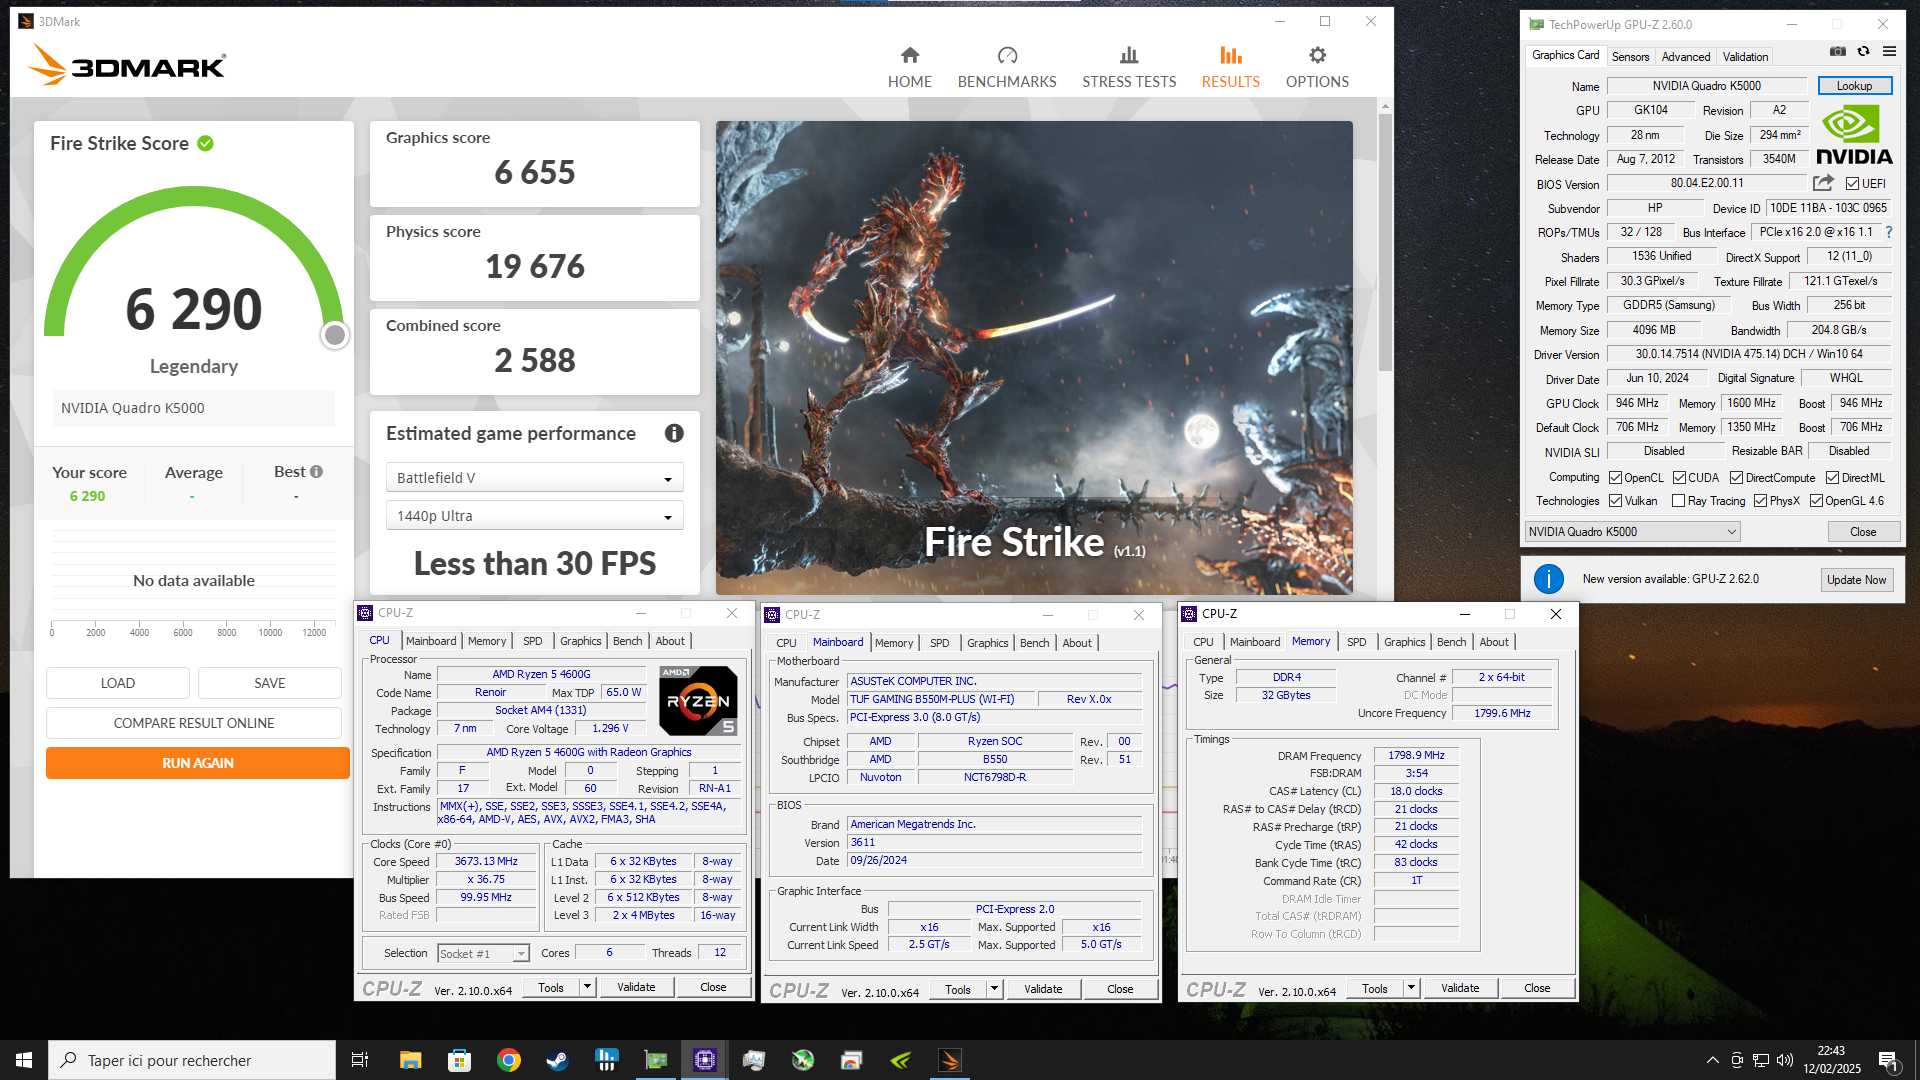The image size is (1920, 1080).
Task: Open the Microsoft Store taskbar icon
Action: tap(459, 1060)
